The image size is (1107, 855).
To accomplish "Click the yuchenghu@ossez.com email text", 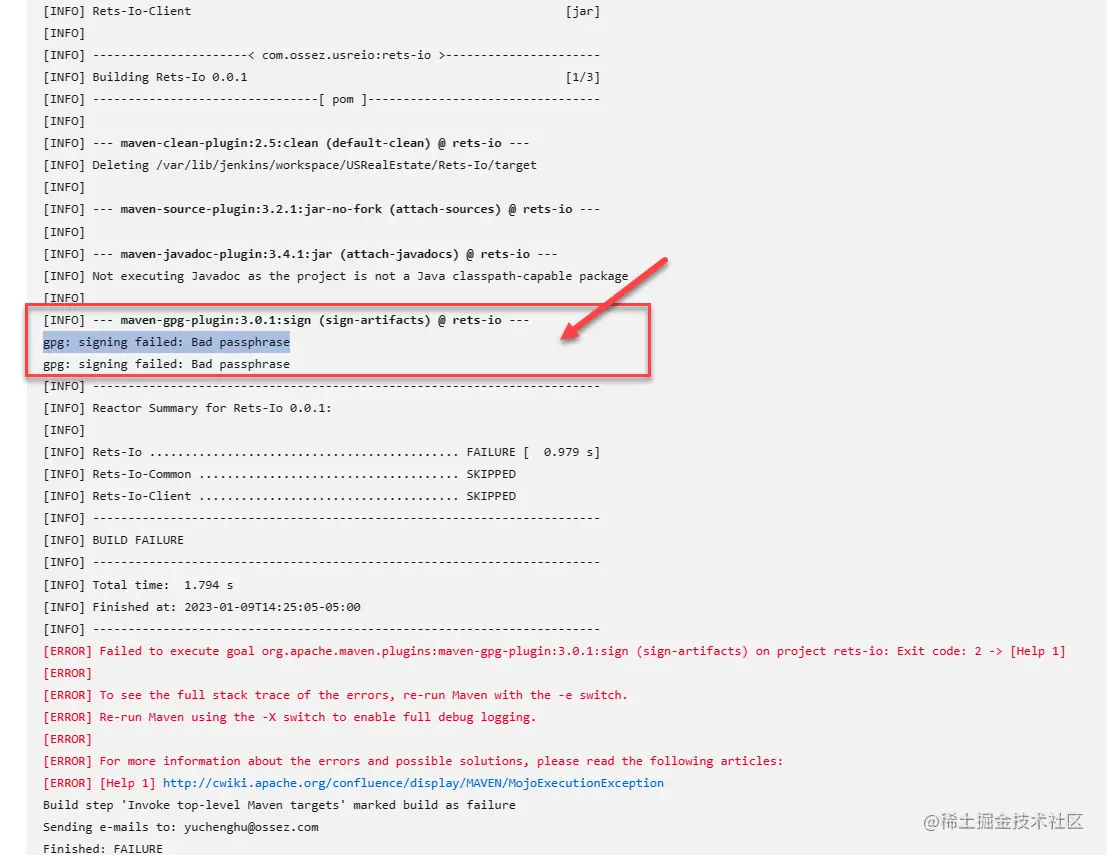I will coord(251,827).
